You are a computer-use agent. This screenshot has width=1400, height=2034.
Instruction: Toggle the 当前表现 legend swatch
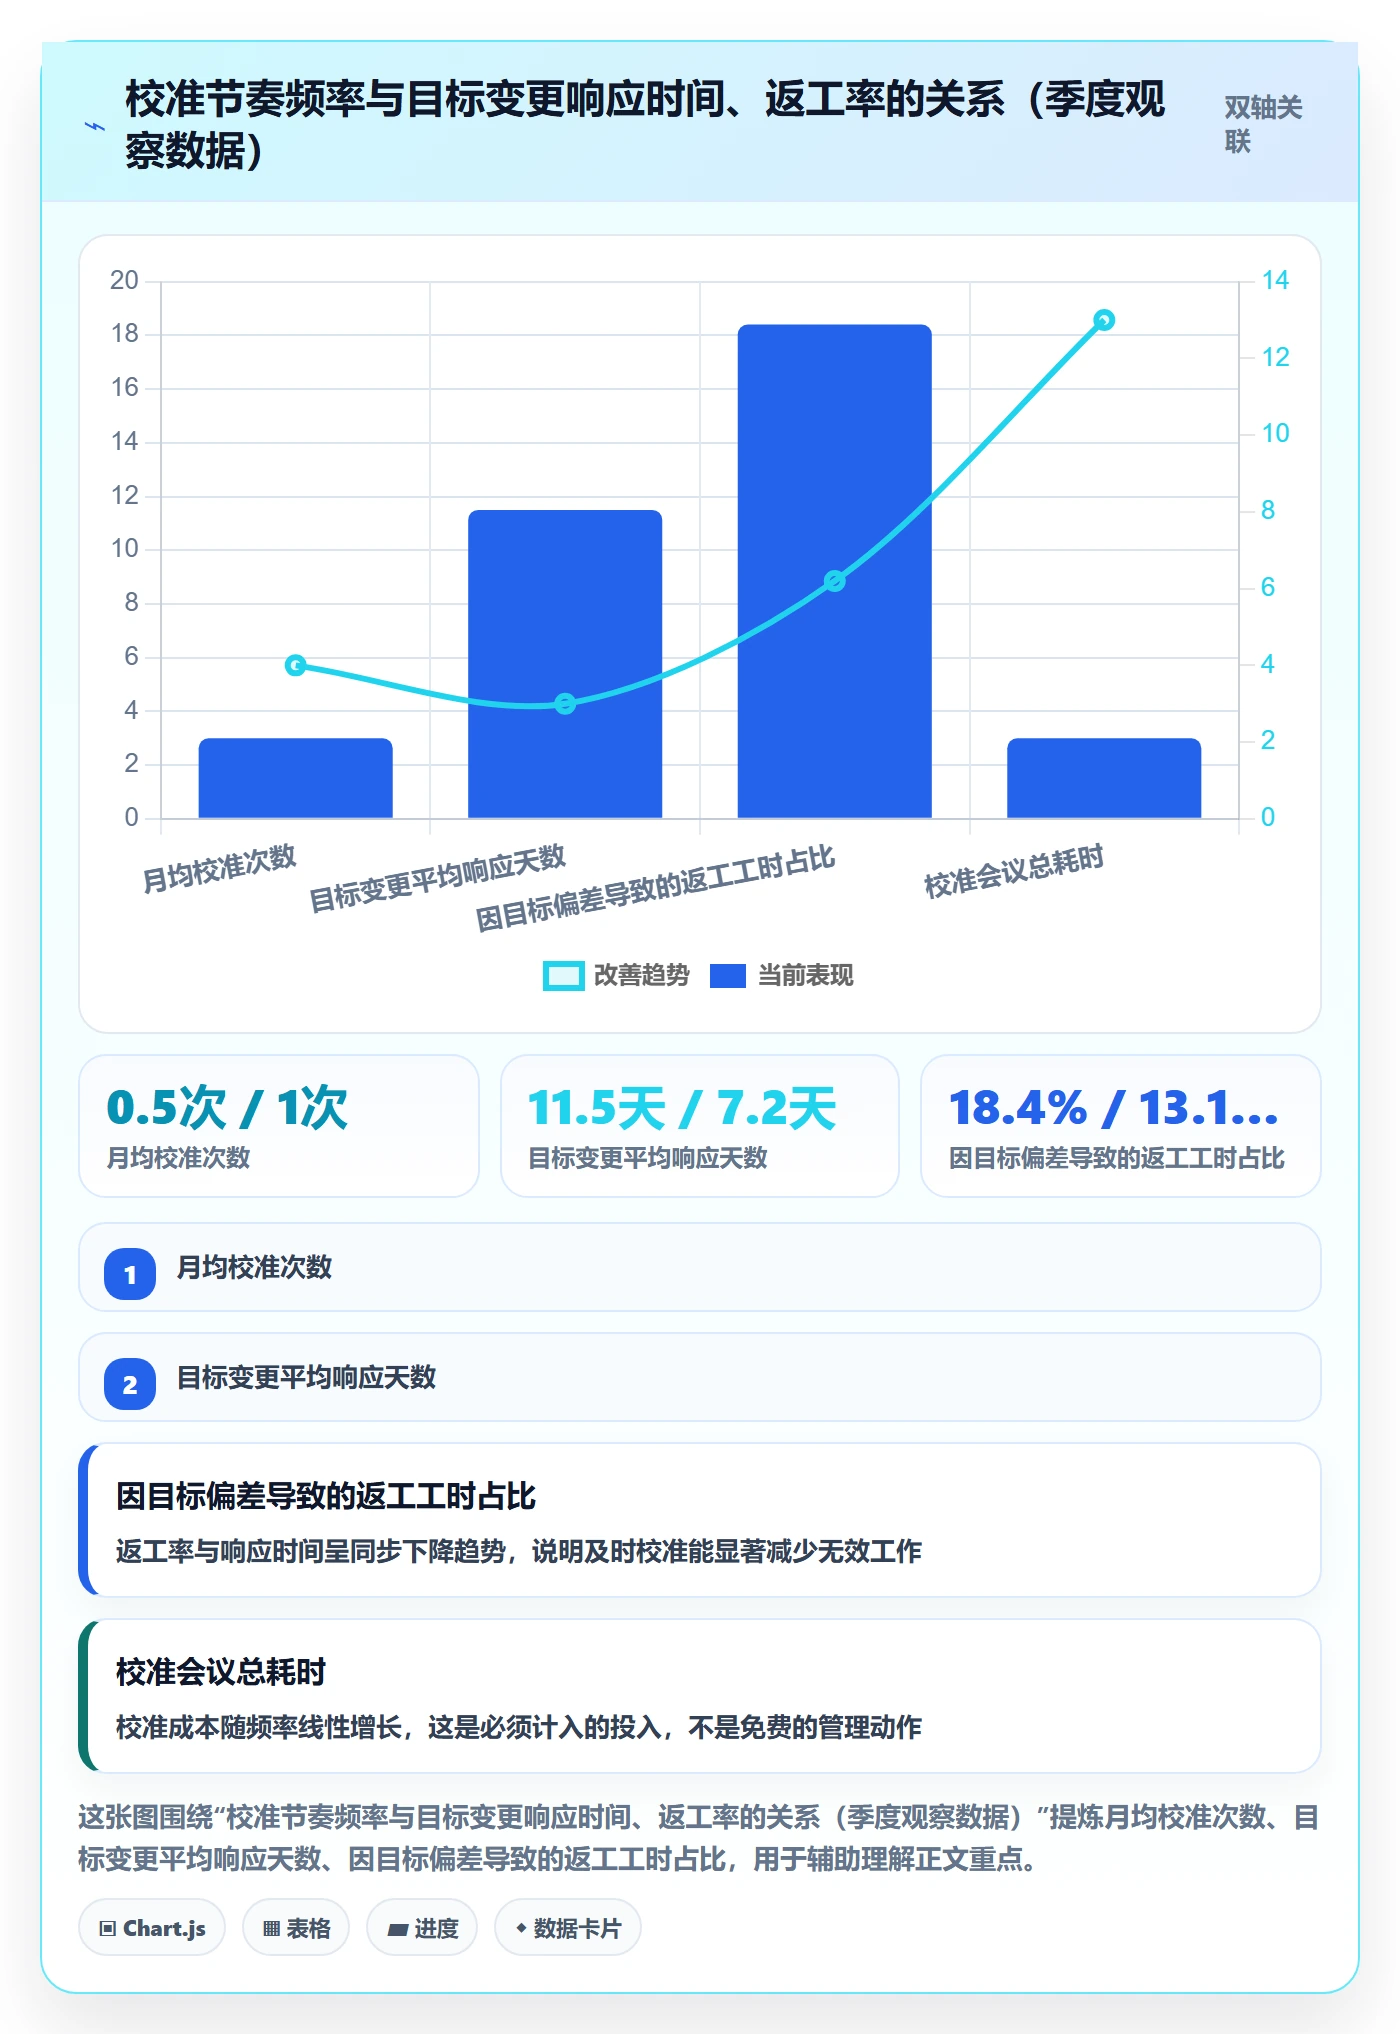pyautogui.click(x=728, y=975)
